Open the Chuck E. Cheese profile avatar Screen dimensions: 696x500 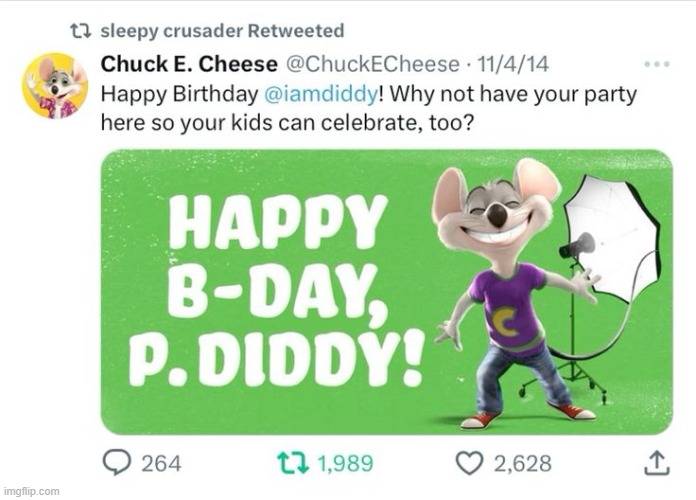tap(55, 86)
